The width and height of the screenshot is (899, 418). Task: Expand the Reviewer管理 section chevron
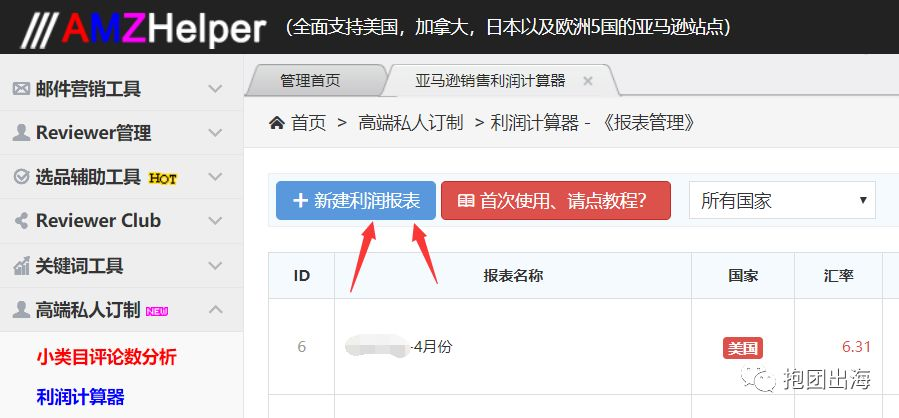pyautogui.click(x=215, y=133)
